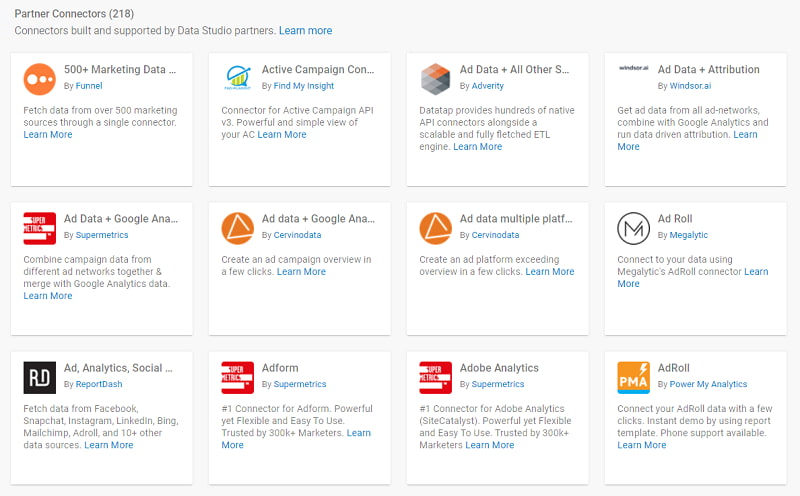Click the Power My Analytics PMA logo
The height and width of the screenshot is (496, 800).
pos(633,378)
